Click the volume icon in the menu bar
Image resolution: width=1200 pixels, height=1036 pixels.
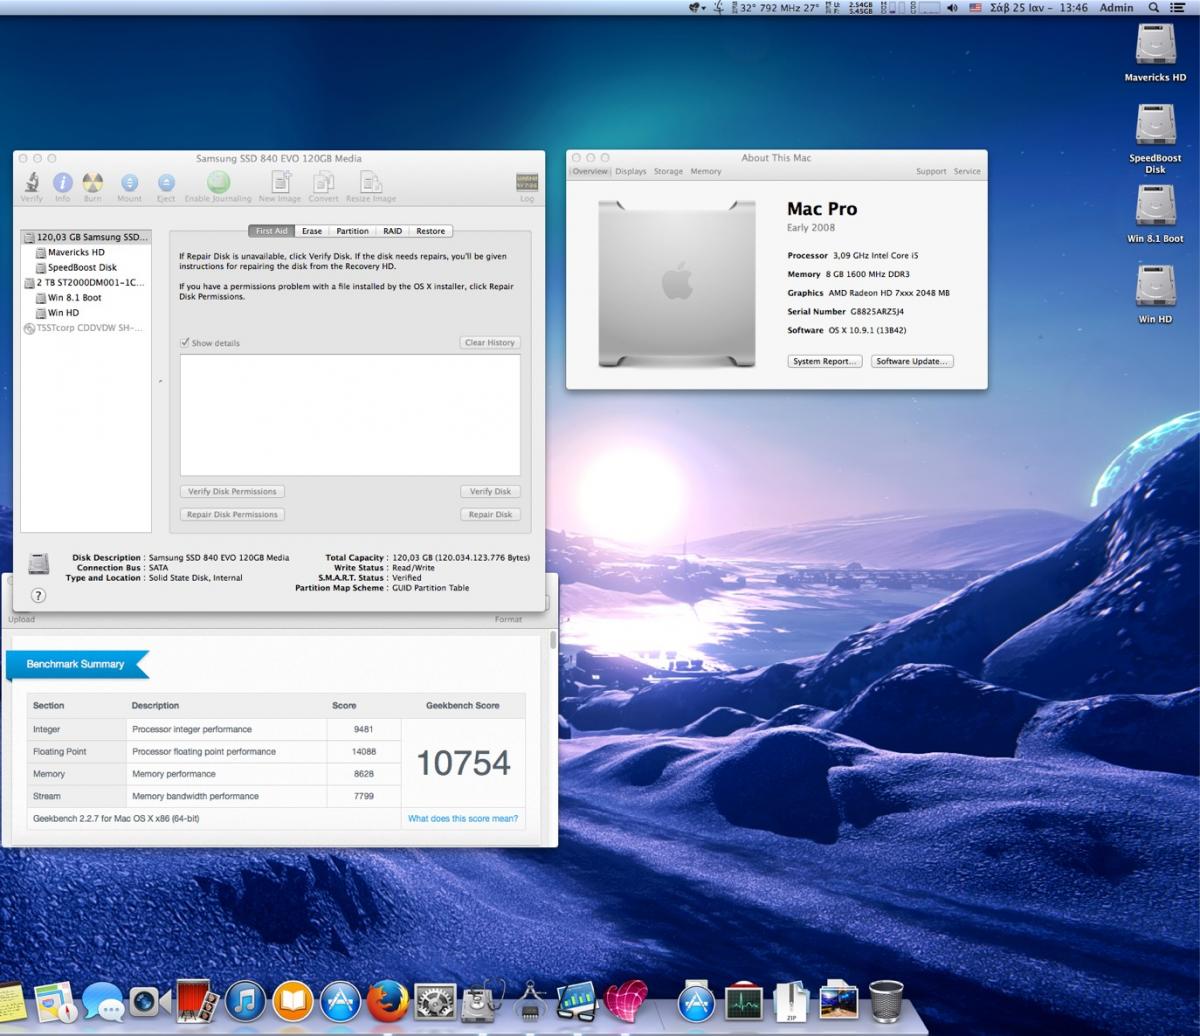pos(951,8)
